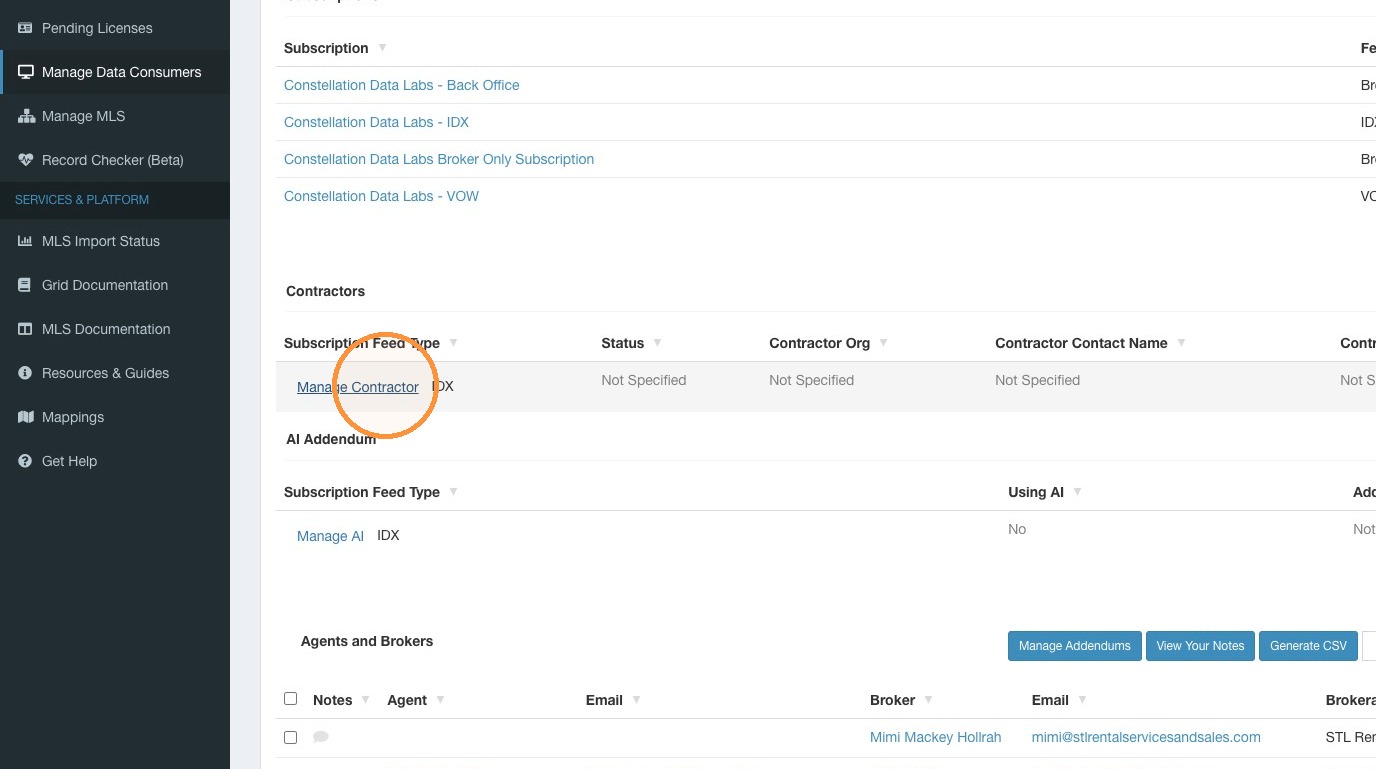Open the Notes column filter arrow

[x=365, y=700]
